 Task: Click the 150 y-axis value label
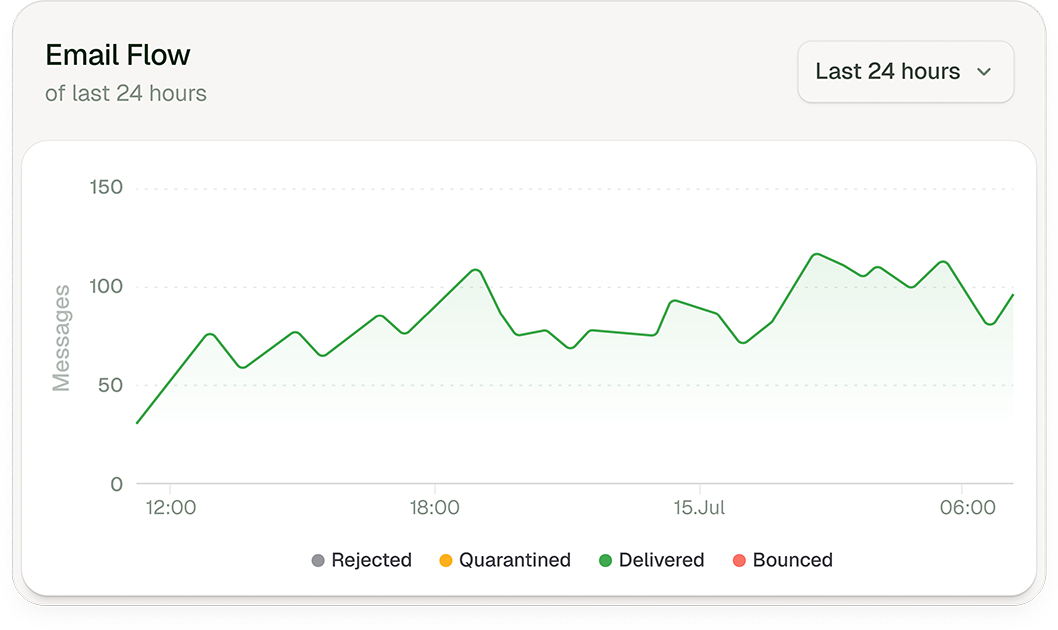(x=105, y=188)
